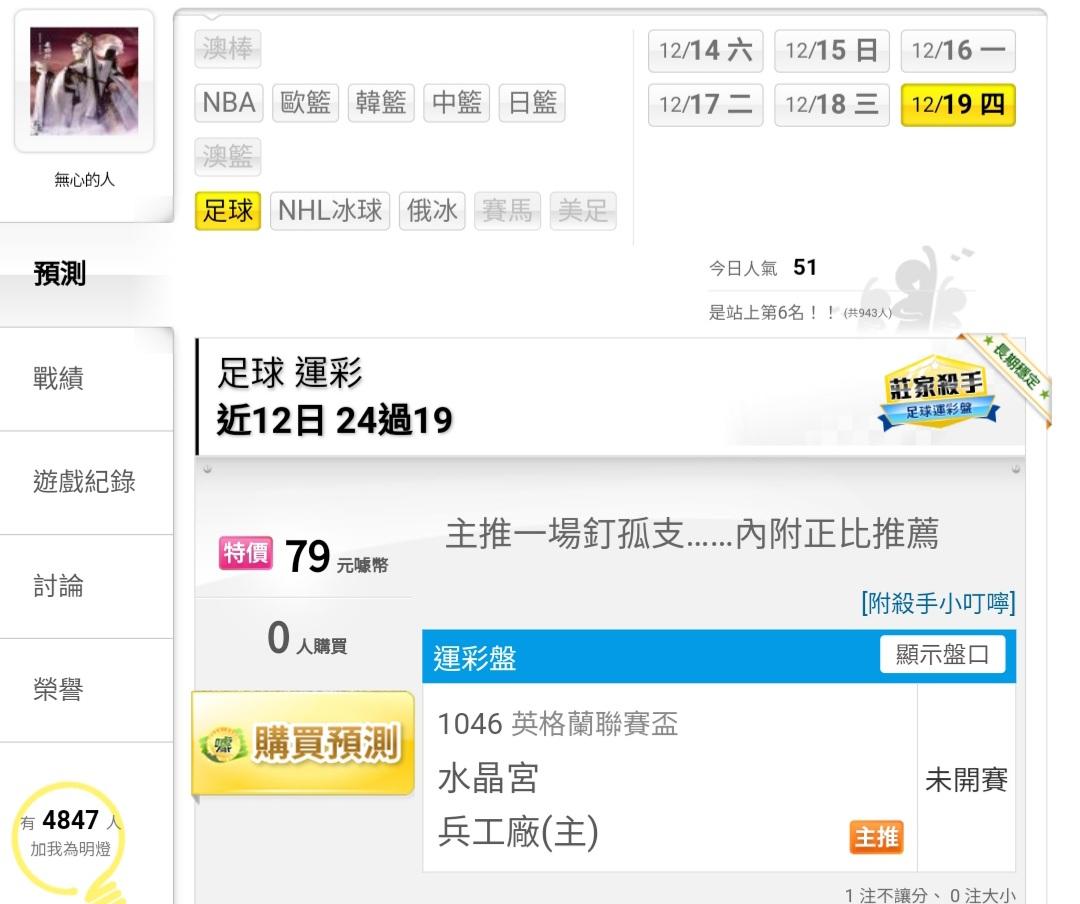Select date 12/19 四
Image resolution: width=1080 pixels, height=904 pixels.
click(x=958, y=105)
